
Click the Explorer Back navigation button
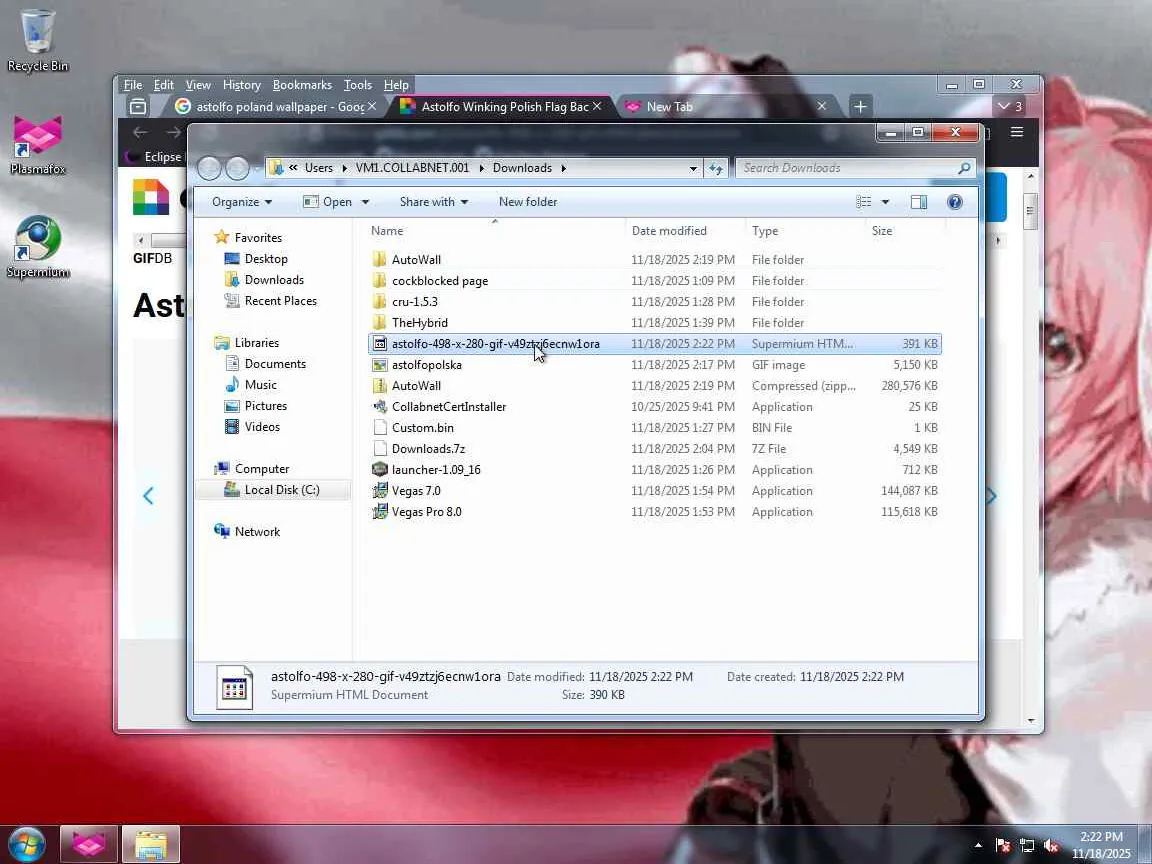coord(209,168)
